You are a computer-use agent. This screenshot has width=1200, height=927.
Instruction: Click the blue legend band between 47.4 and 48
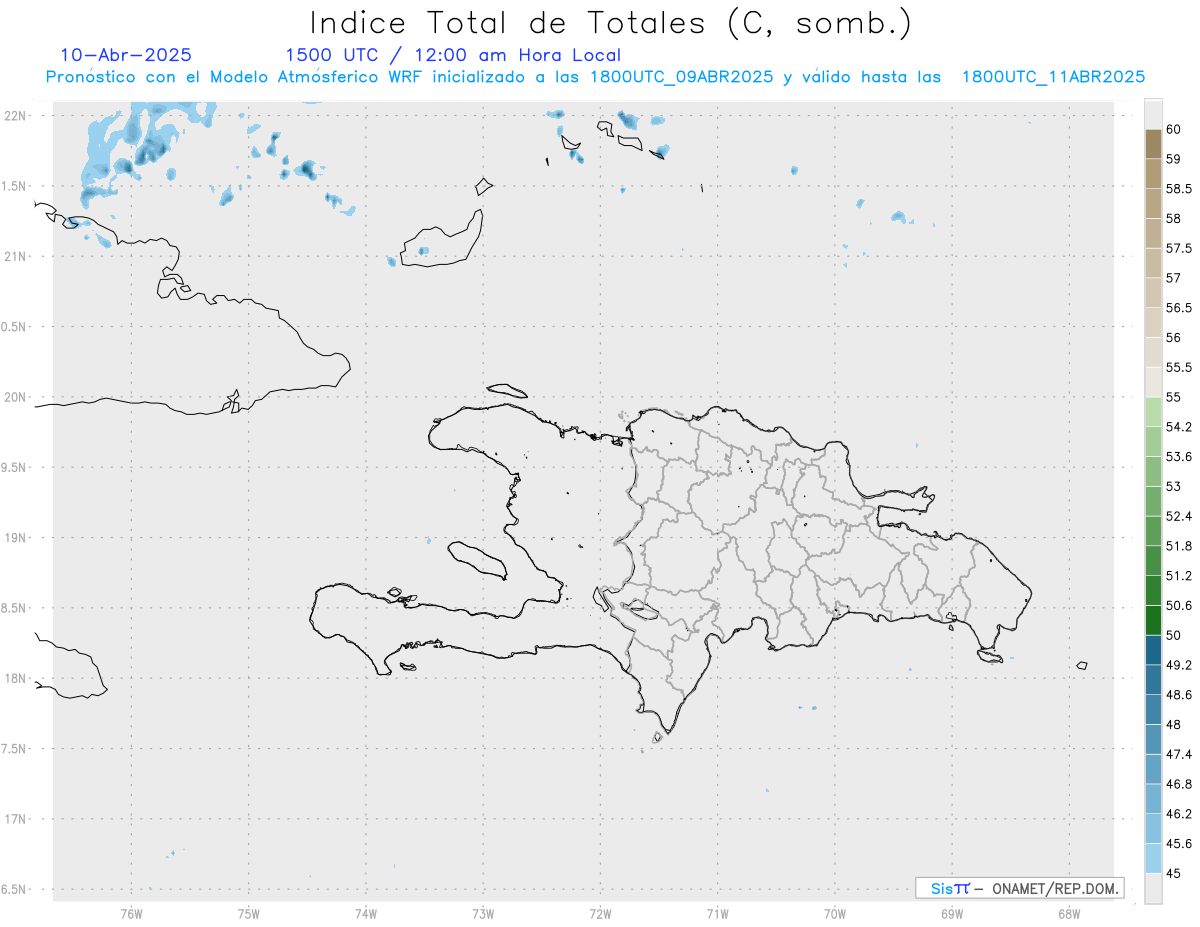point(1153,739)
